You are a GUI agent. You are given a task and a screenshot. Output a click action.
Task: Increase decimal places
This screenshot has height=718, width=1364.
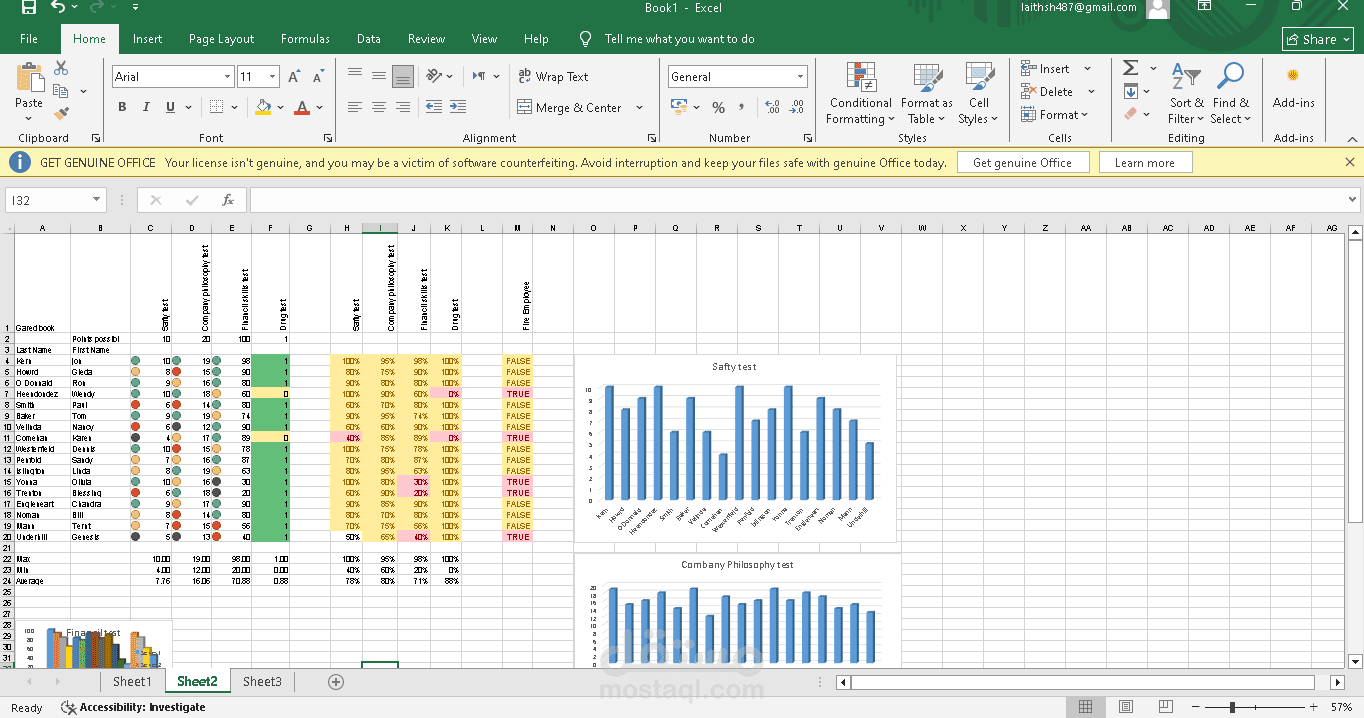coord(772,107)
